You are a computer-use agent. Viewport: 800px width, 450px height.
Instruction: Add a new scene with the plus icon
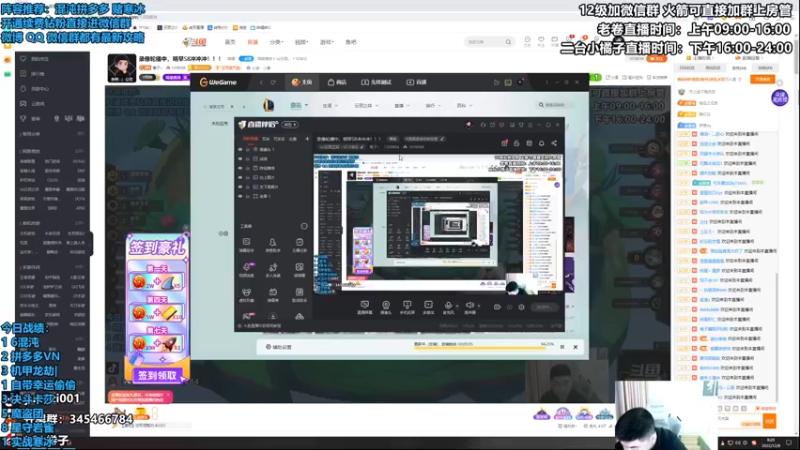click(307, 139)
